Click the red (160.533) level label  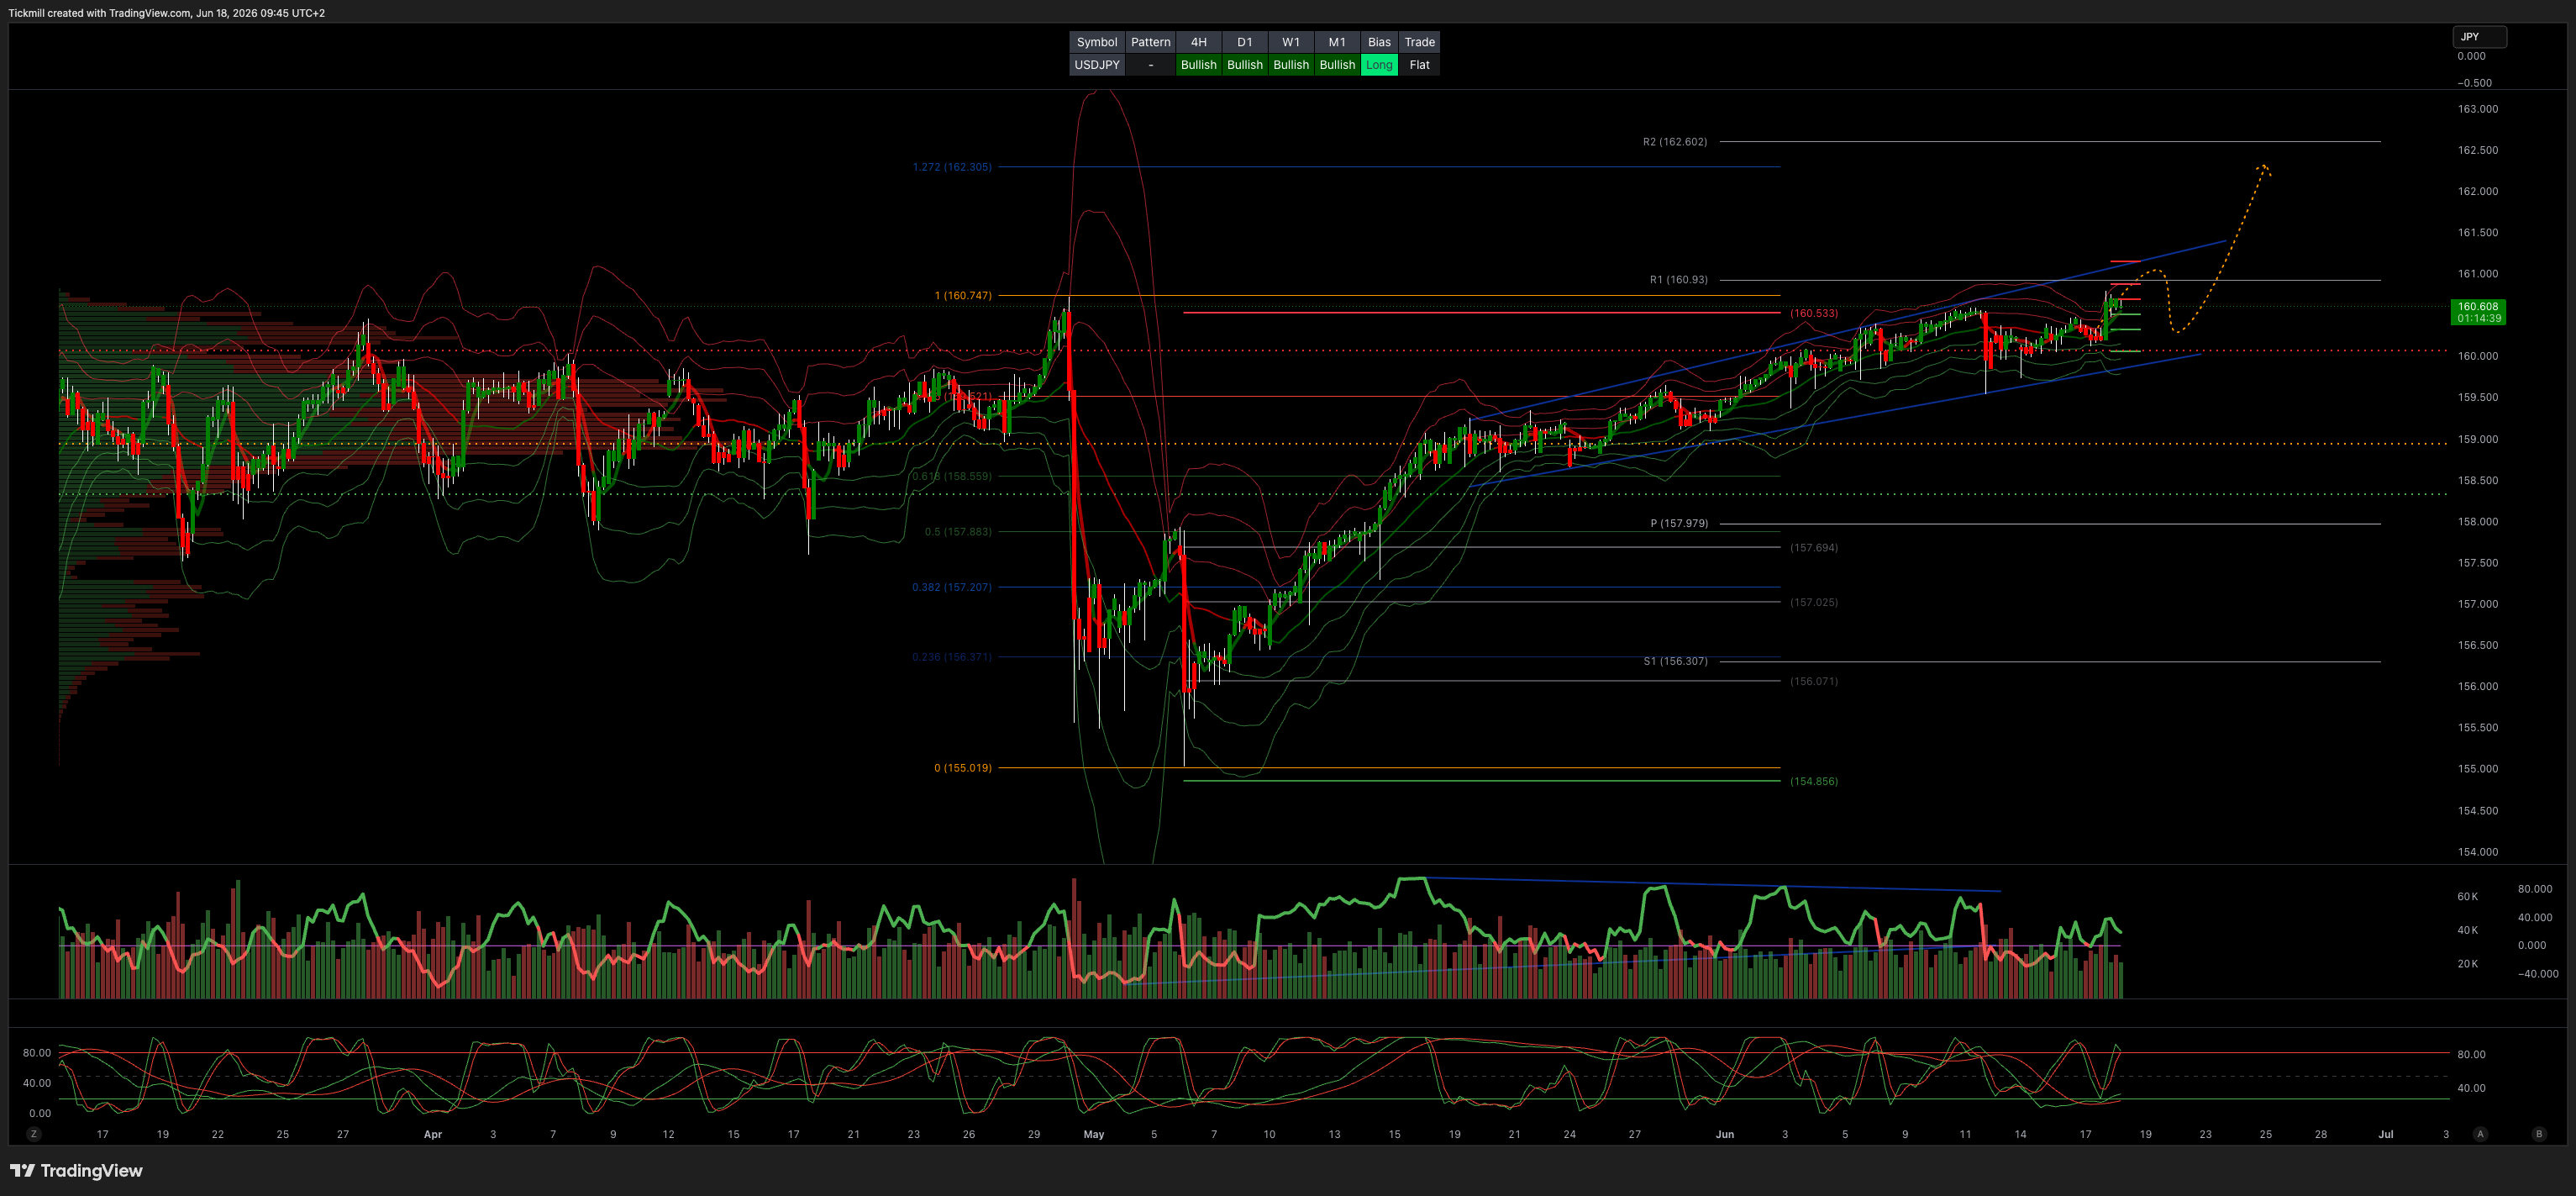click(1814, 313)
